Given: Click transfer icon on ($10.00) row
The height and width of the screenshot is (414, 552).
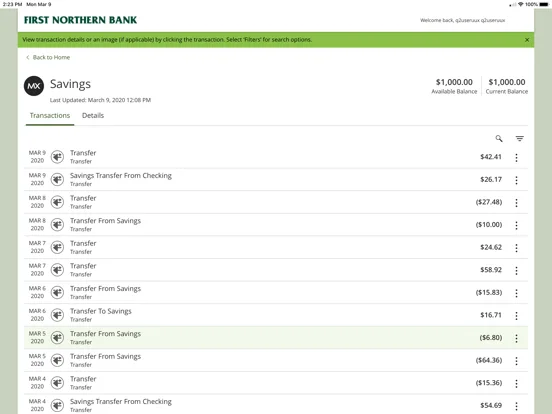Looking at the screenshot, I should tap(57, 224).
